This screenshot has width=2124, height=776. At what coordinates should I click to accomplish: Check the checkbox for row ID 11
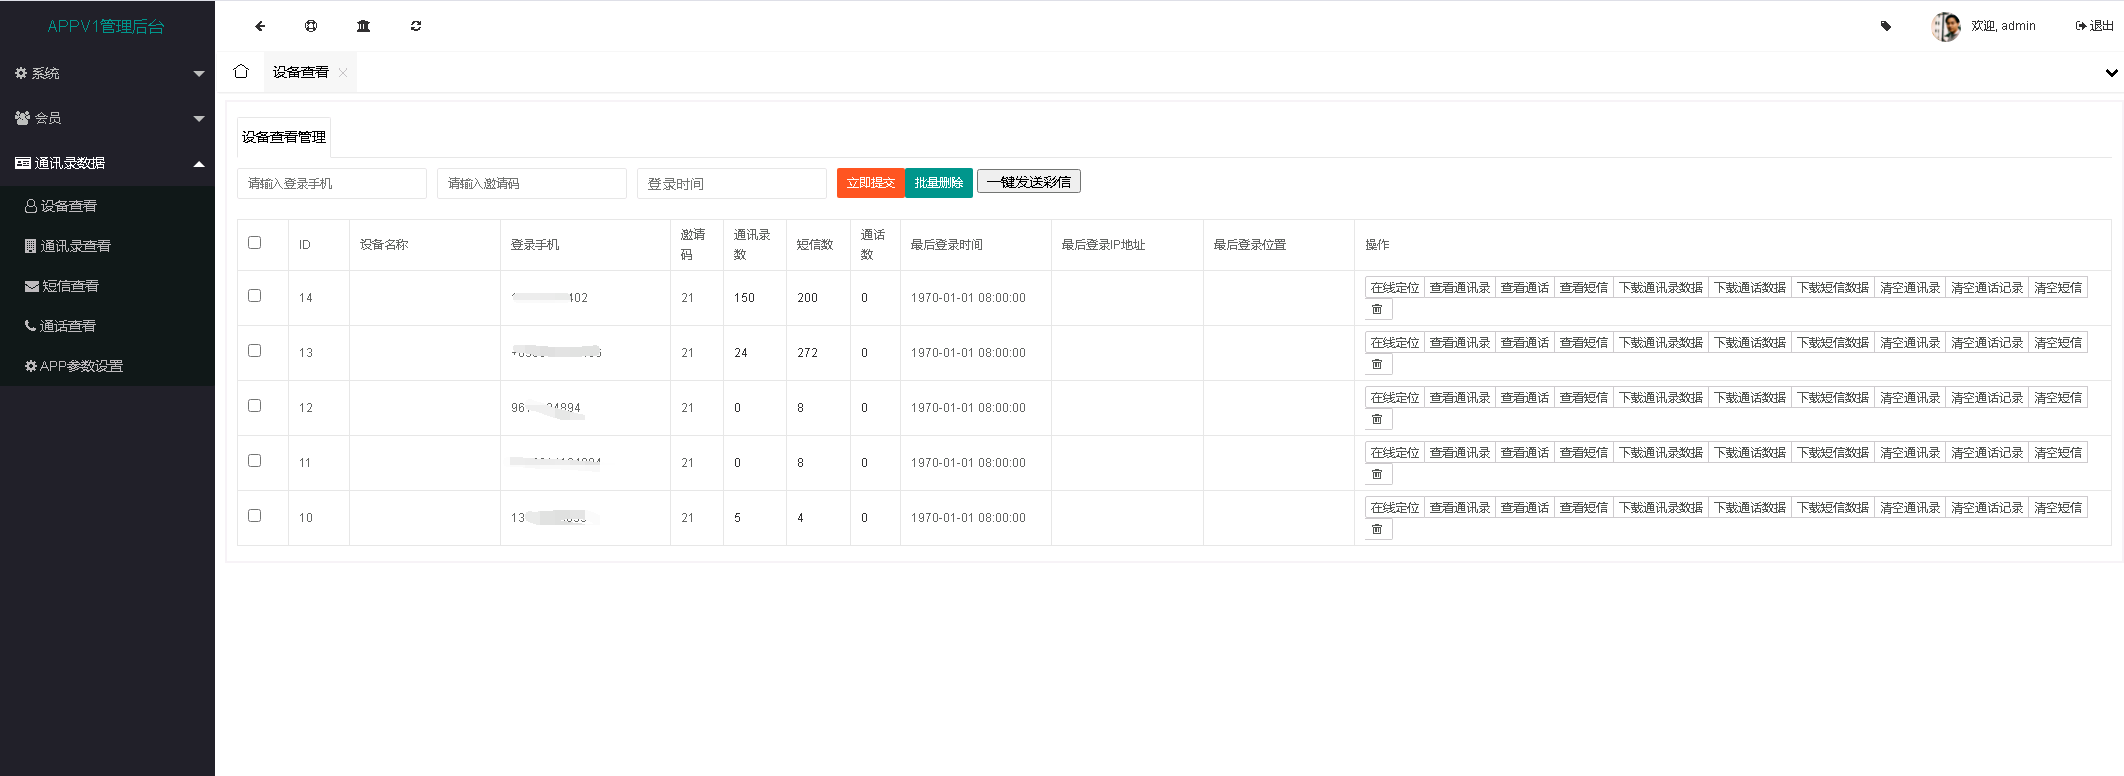coord(254,461)
